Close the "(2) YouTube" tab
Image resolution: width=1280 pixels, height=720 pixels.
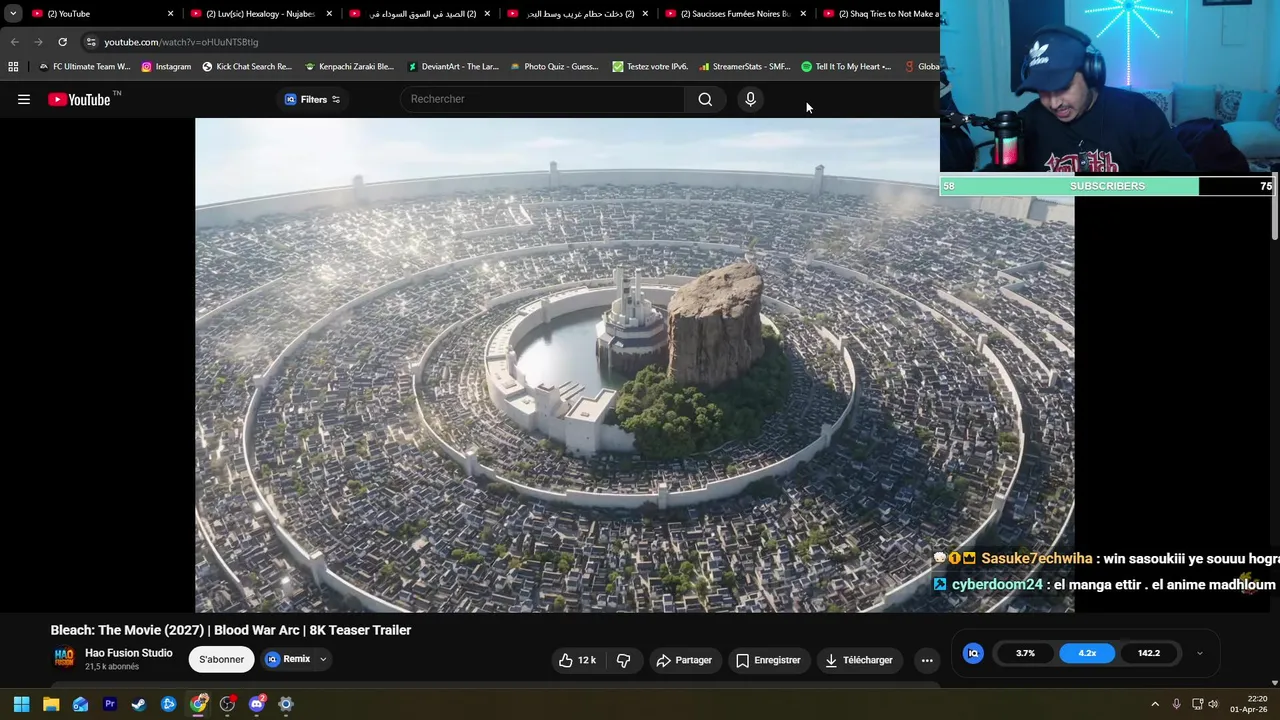pyautogui.click(x=170, y=14)
